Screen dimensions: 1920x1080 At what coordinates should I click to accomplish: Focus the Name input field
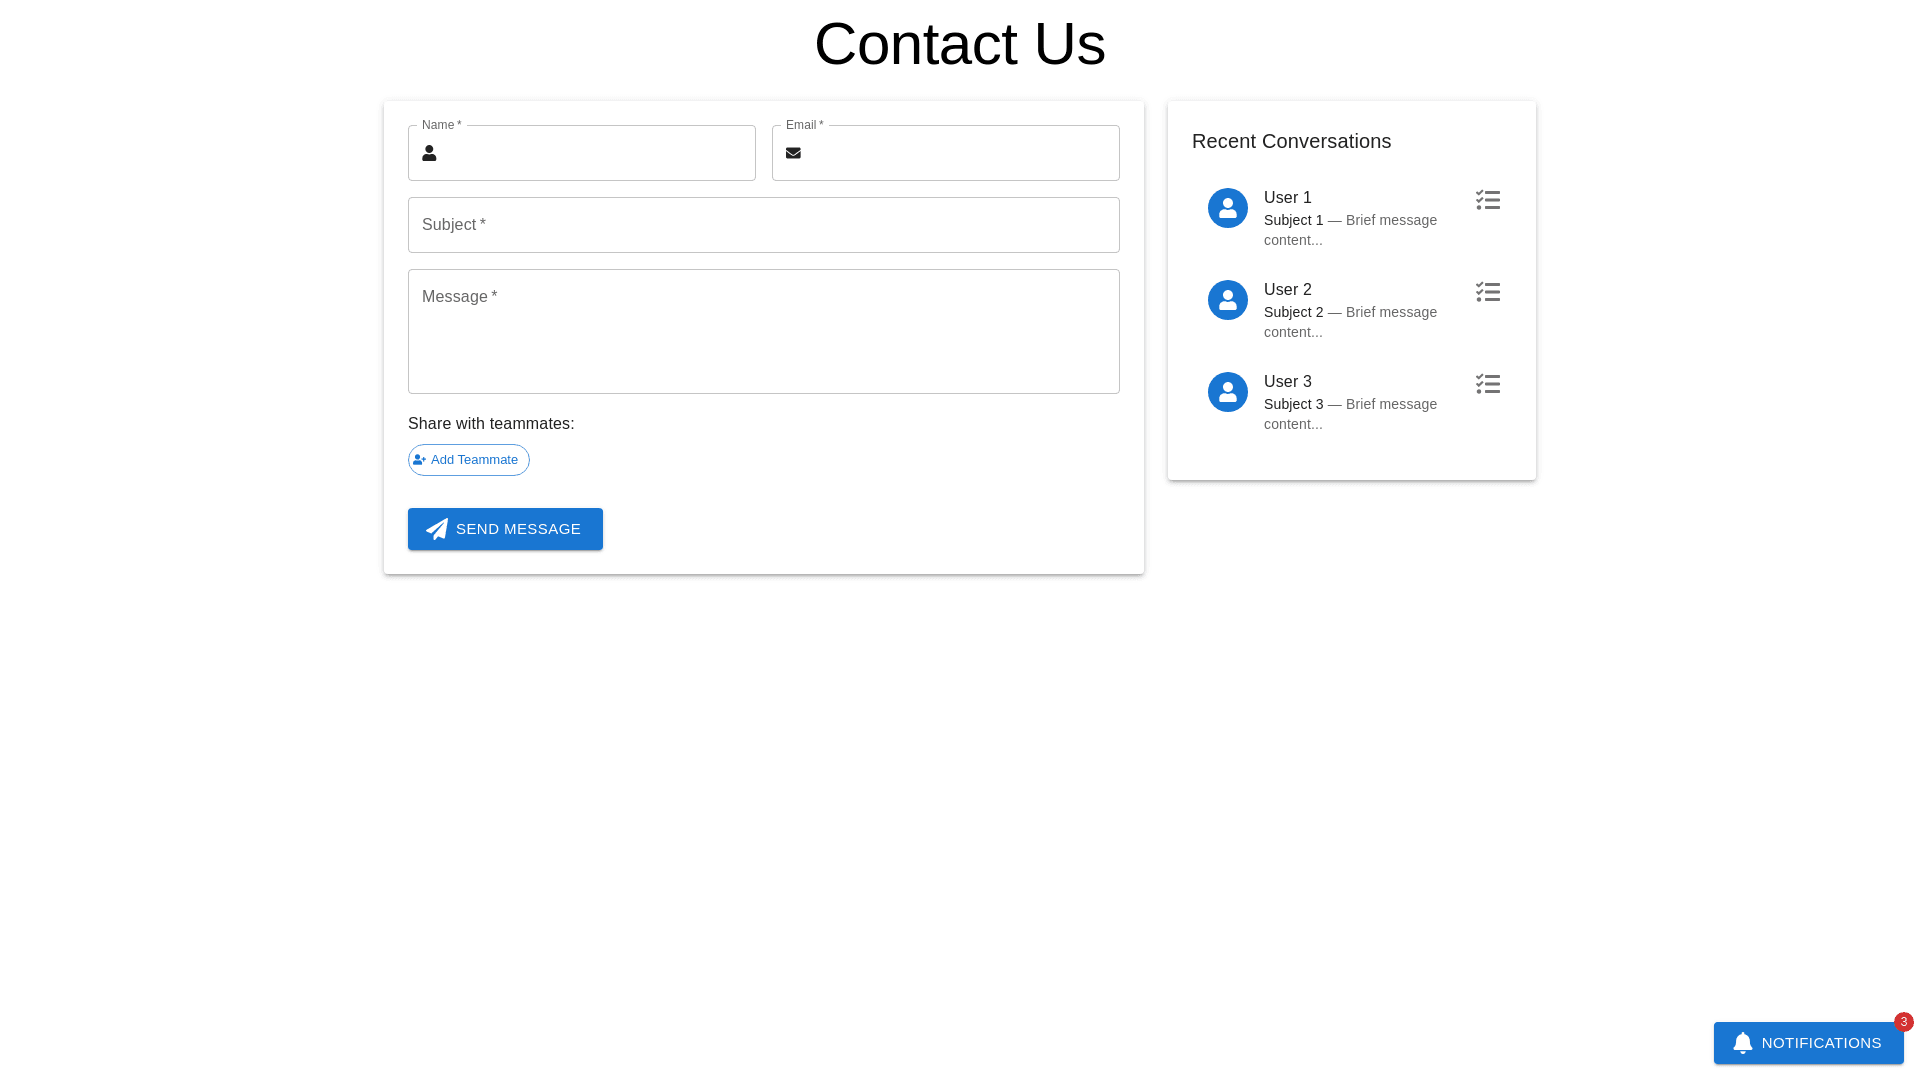[596, 153]
